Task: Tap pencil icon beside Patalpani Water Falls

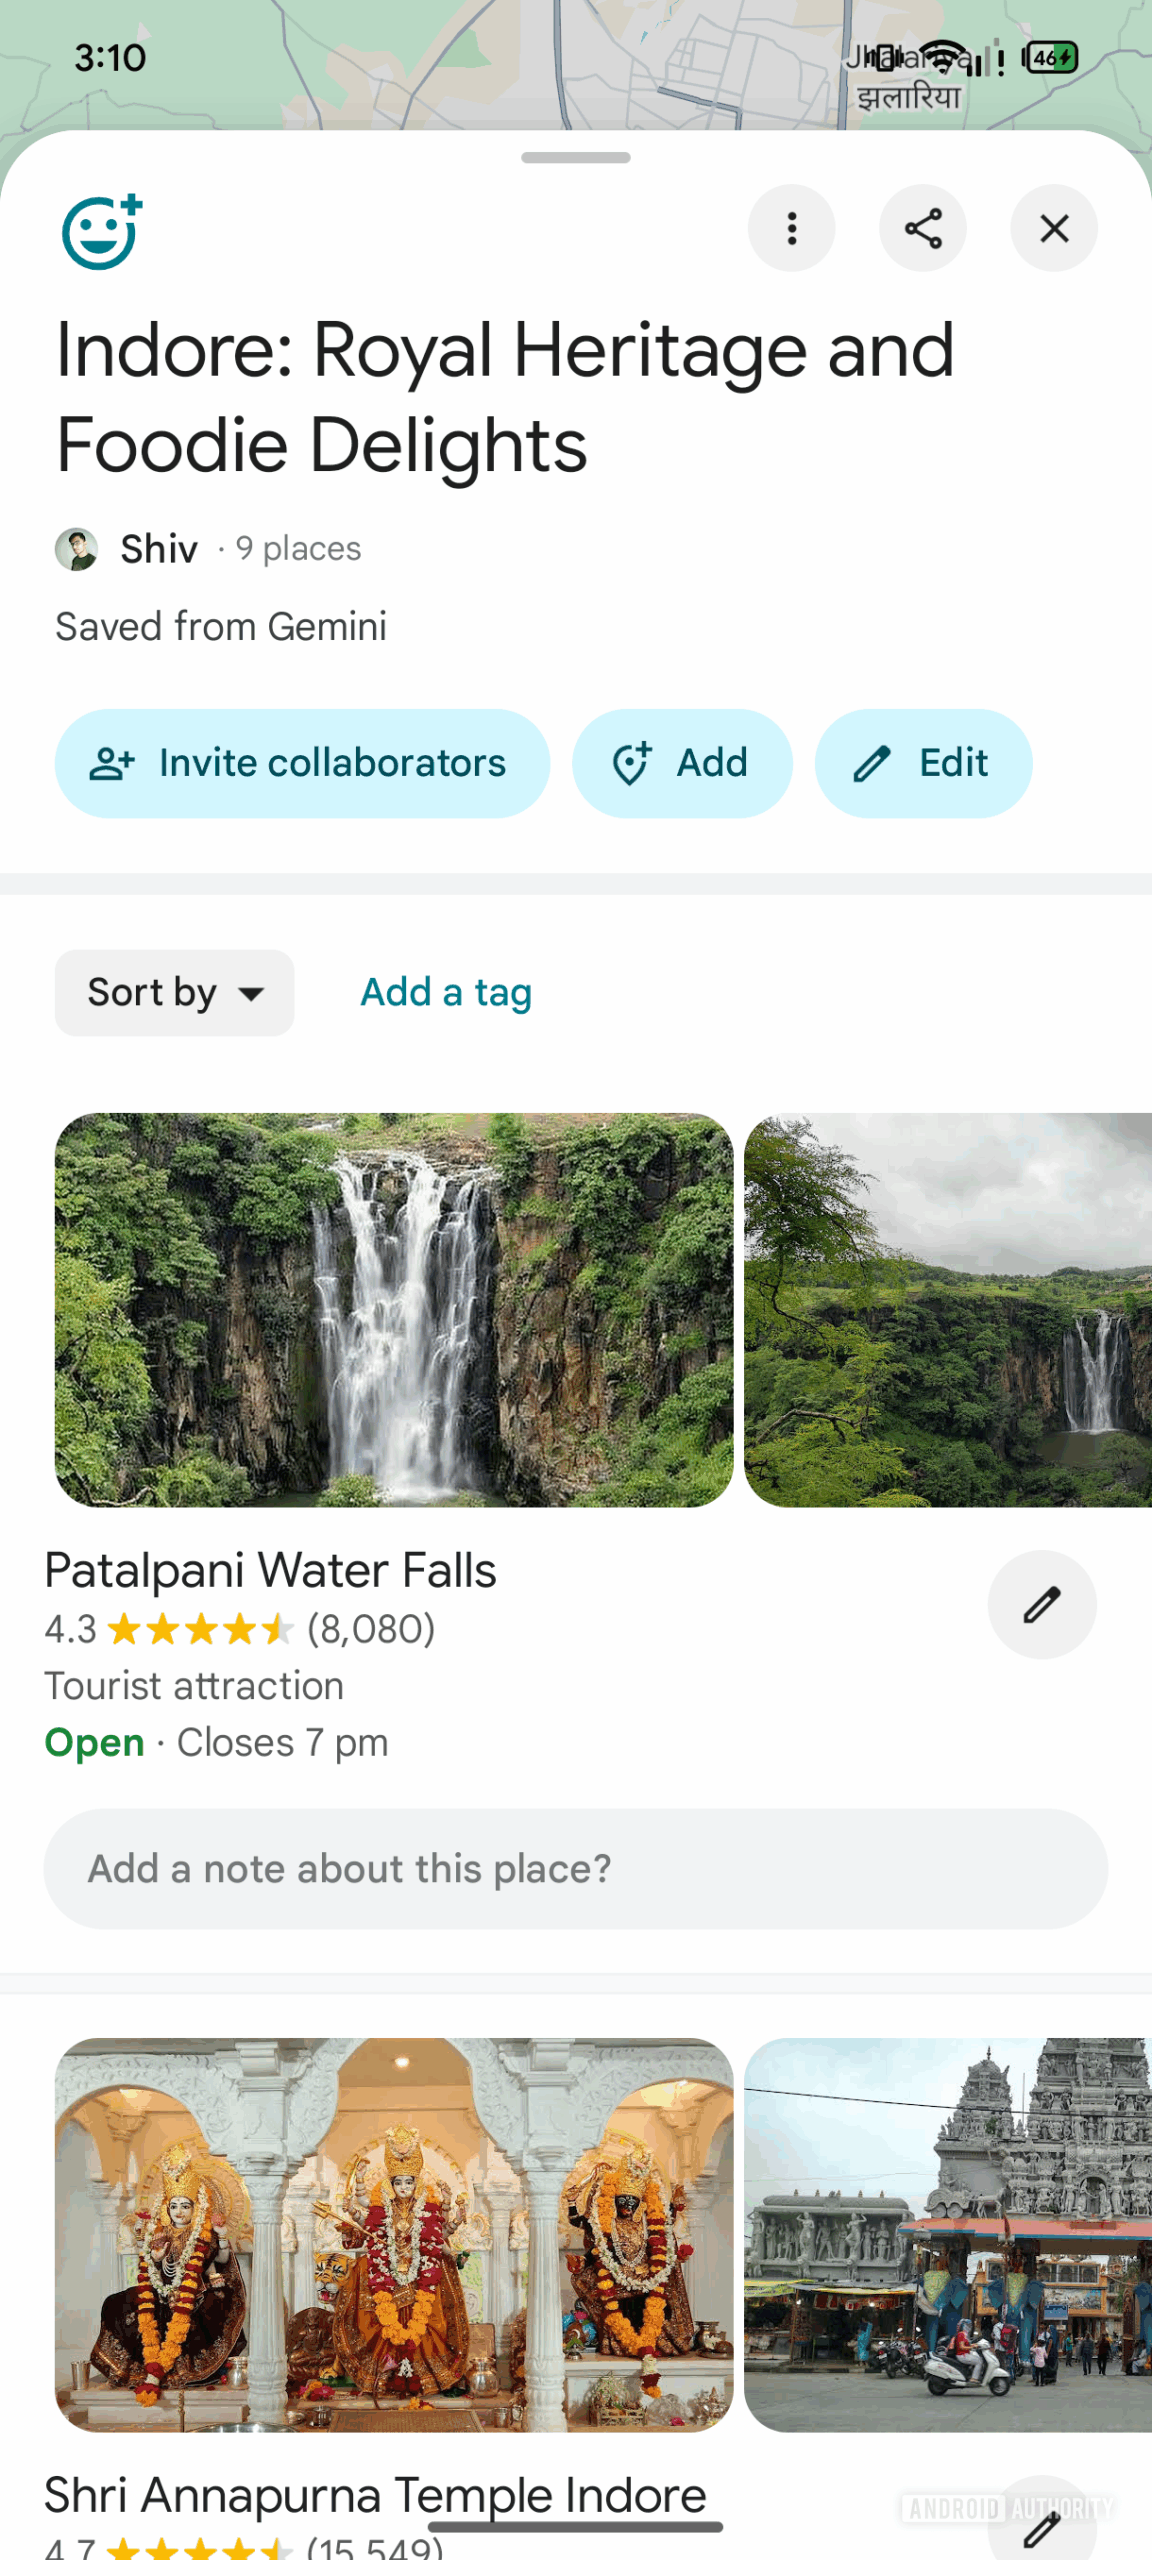Action: [1041, 1604]
